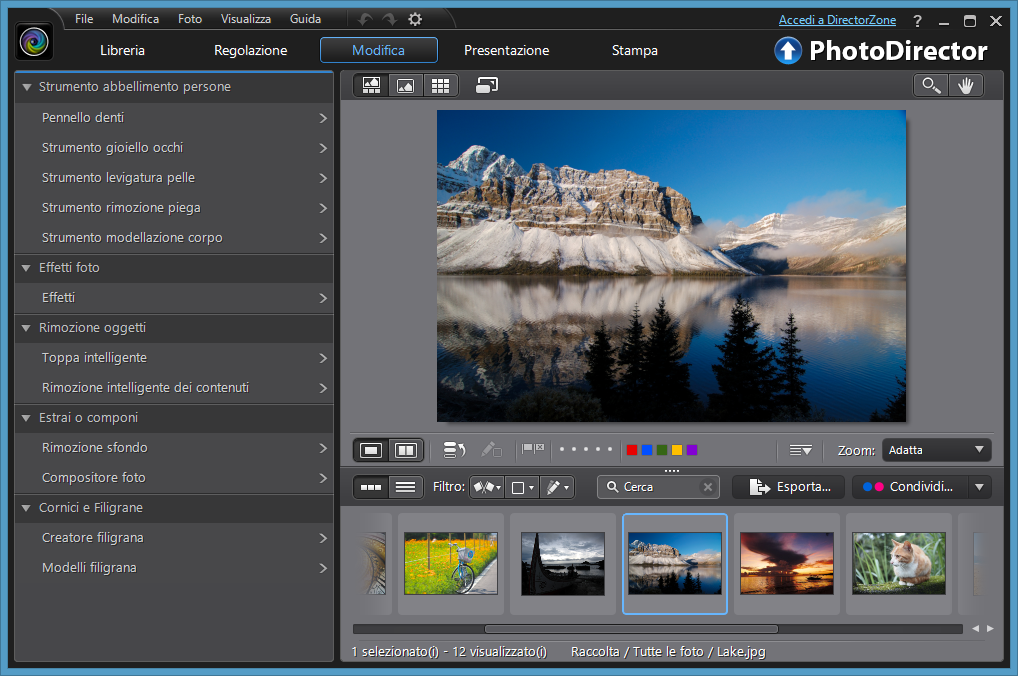Select the cat photo thumbnail
Image resolution: width=1018 pixels, height=676 pixels.
898,563
